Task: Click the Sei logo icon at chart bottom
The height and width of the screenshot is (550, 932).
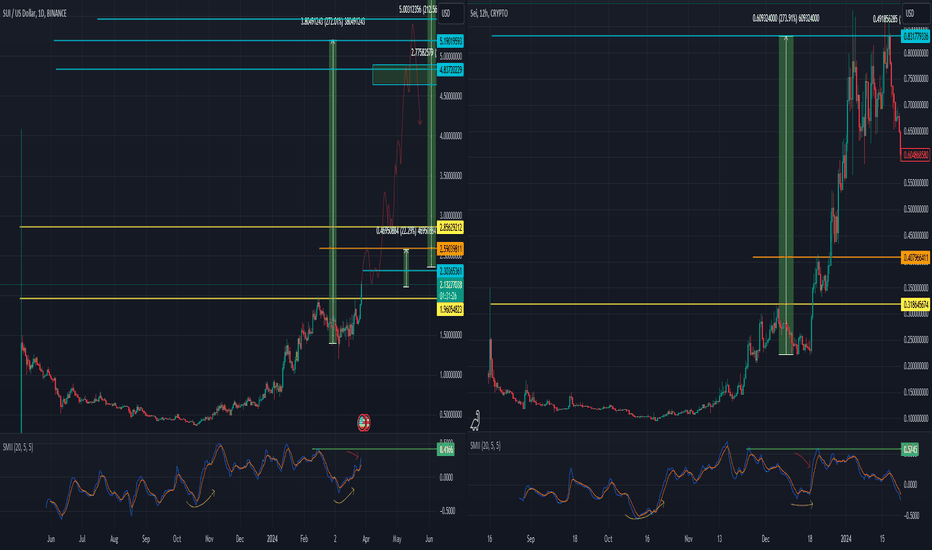Action: (x=476, y=420)
